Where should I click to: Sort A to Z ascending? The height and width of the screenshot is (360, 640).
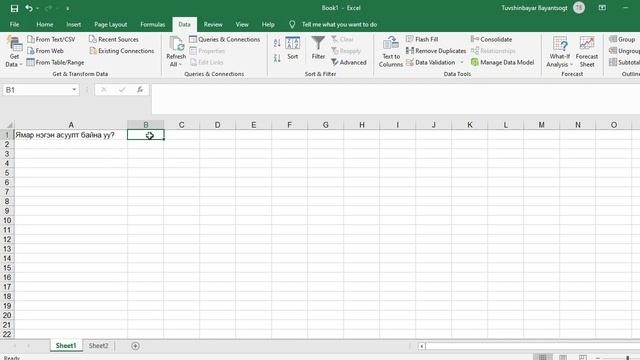pos(277,42)
